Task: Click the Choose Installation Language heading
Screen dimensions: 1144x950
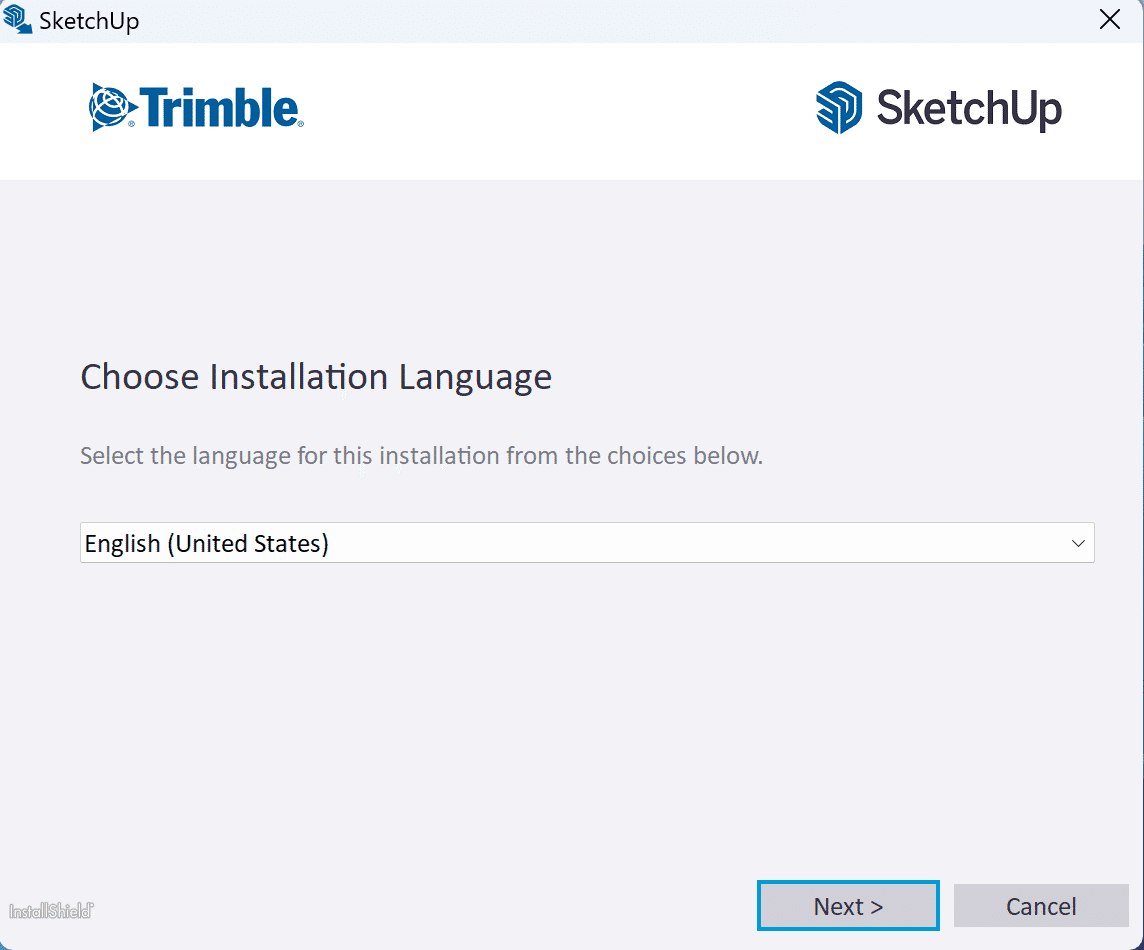Action: pos(316,377)
